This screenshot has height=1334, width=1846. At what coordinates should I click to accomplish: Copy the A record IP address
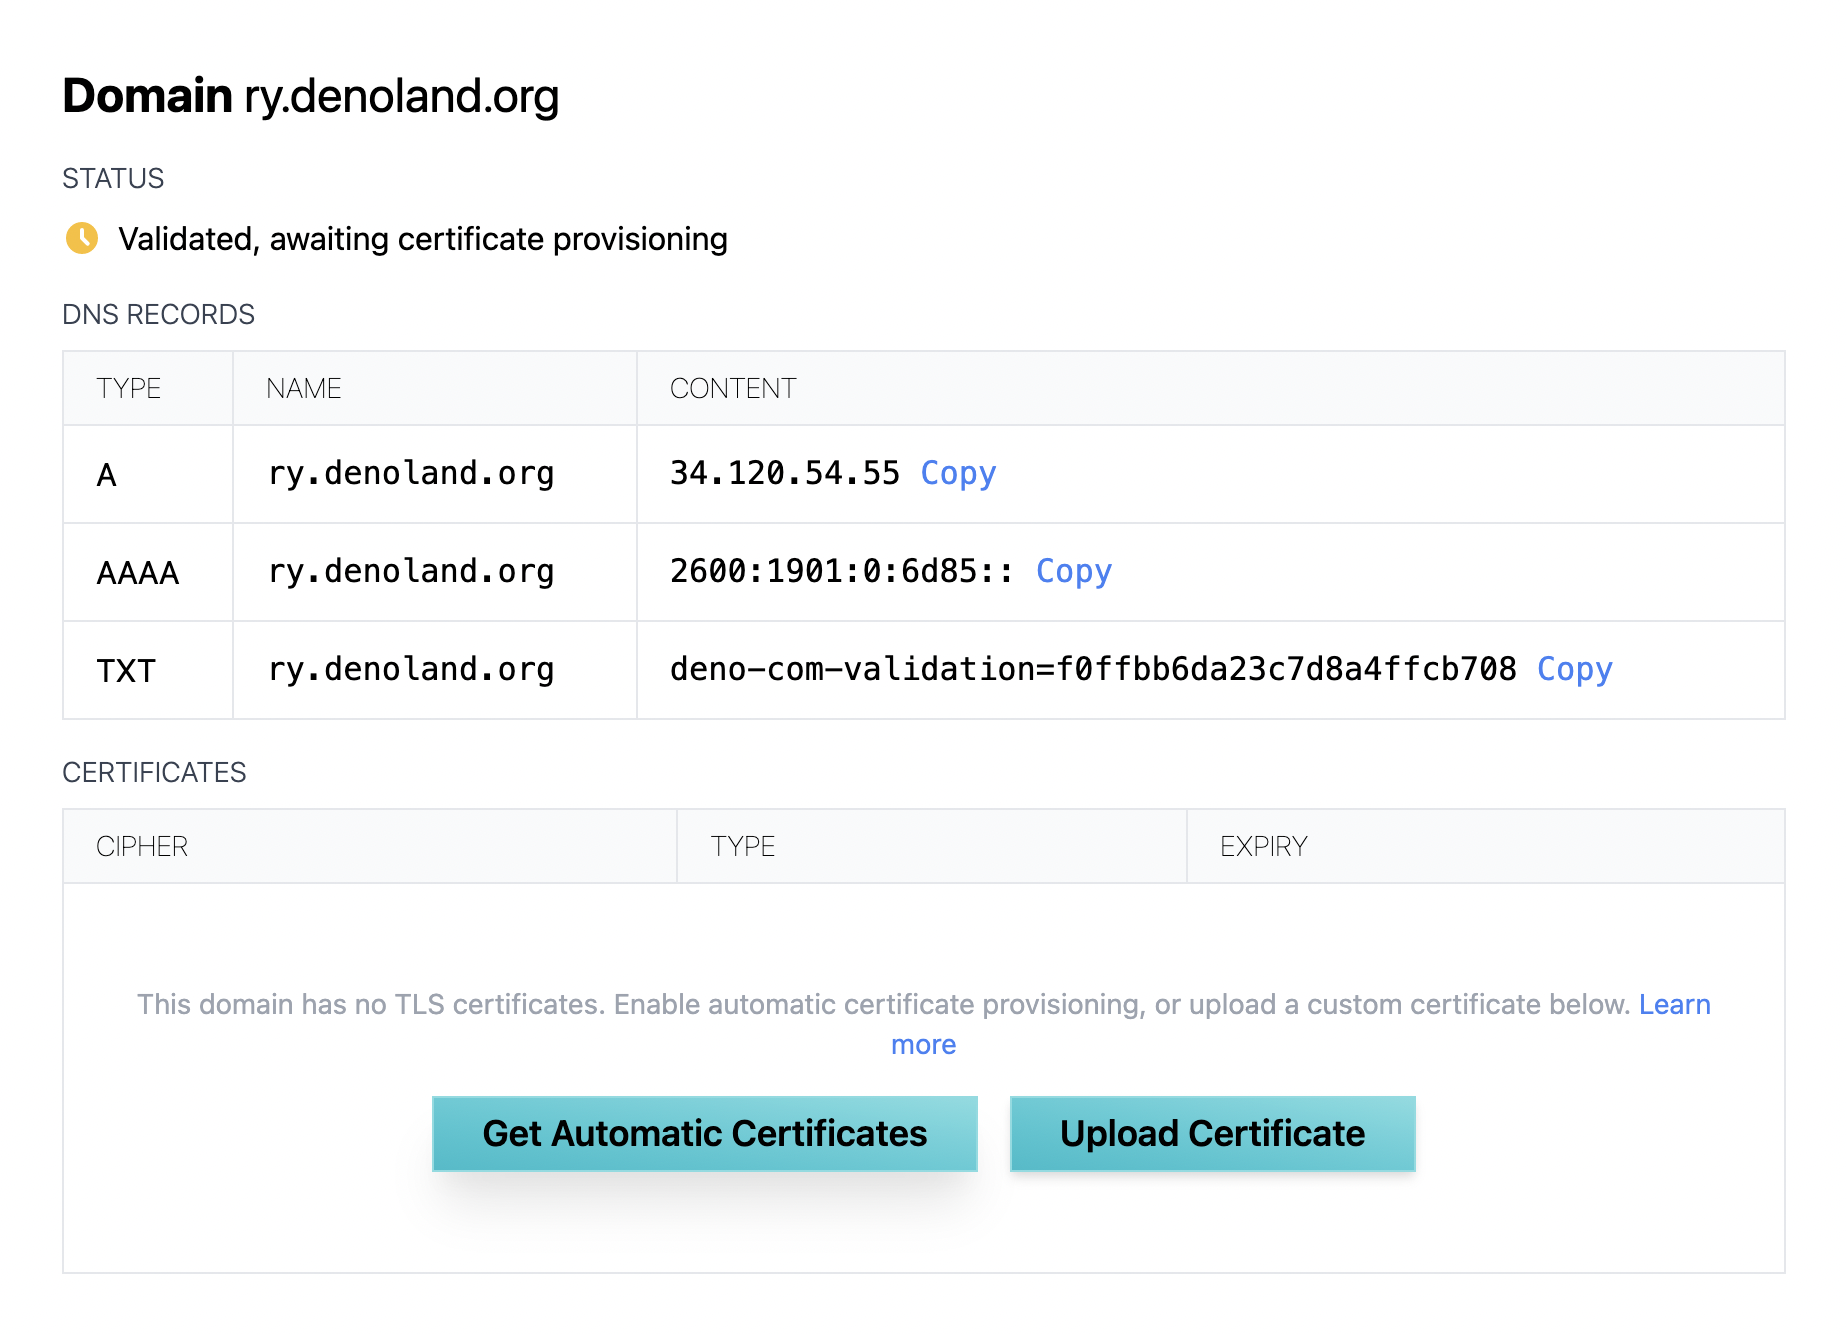click(957, 473)
